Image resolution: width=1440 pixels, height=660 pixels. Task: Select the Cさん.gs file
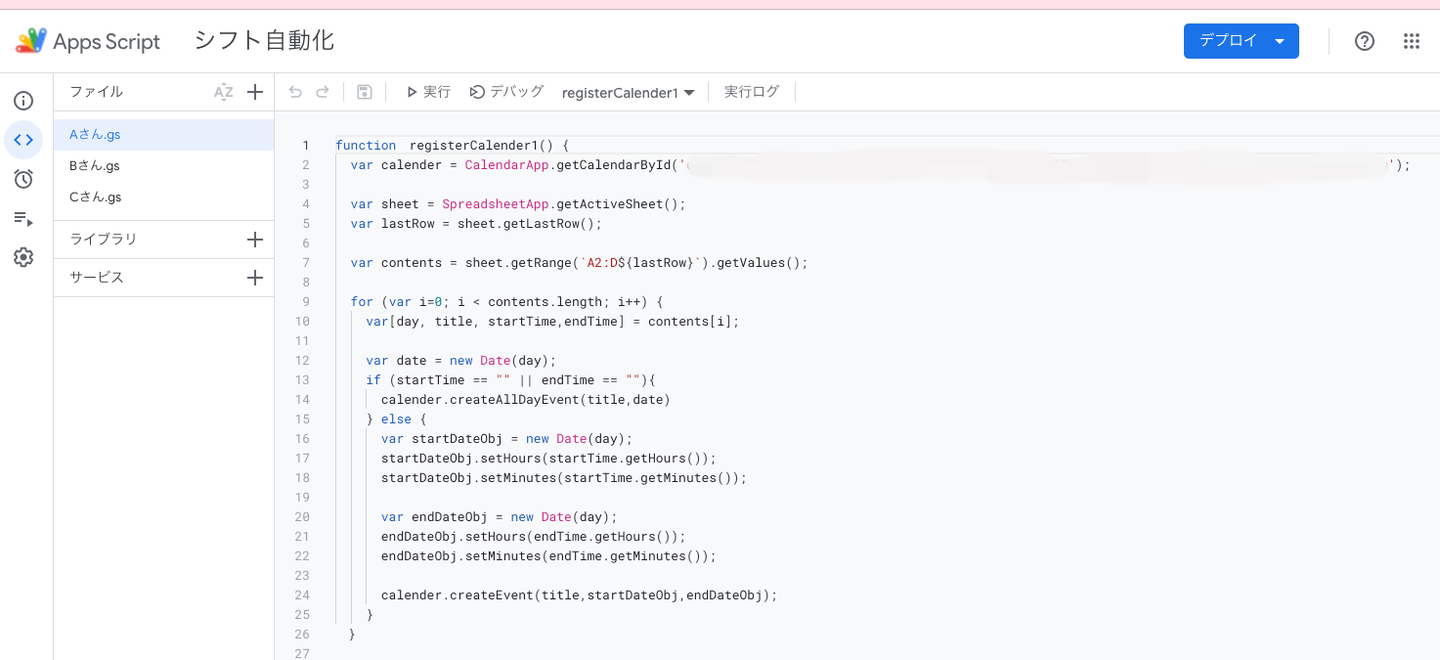pos(164,198)
